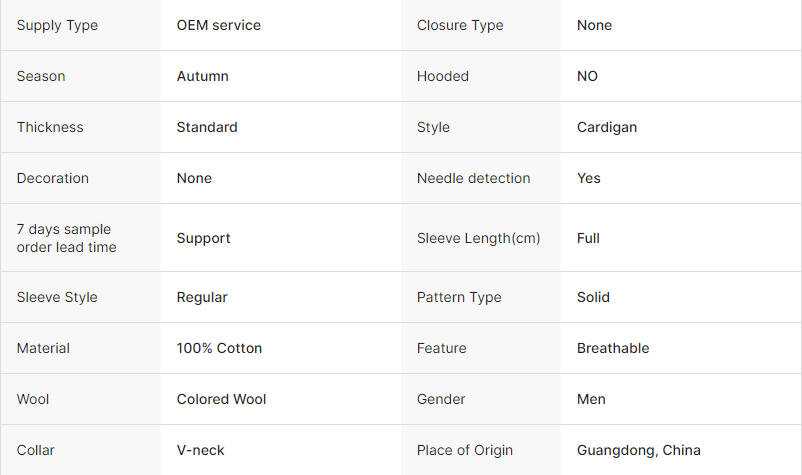Click the Breathable feature value
Viewport: 802px width, 475px height.
[x=612, y=348]
